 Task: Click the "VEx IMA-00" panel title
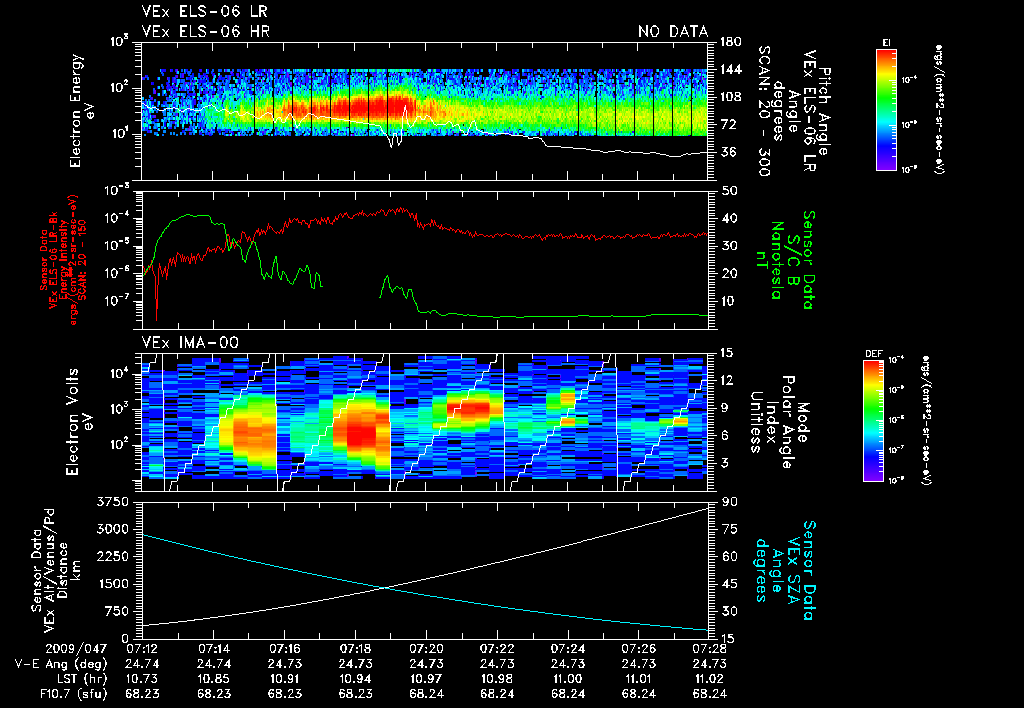click(x=190, y=342)
